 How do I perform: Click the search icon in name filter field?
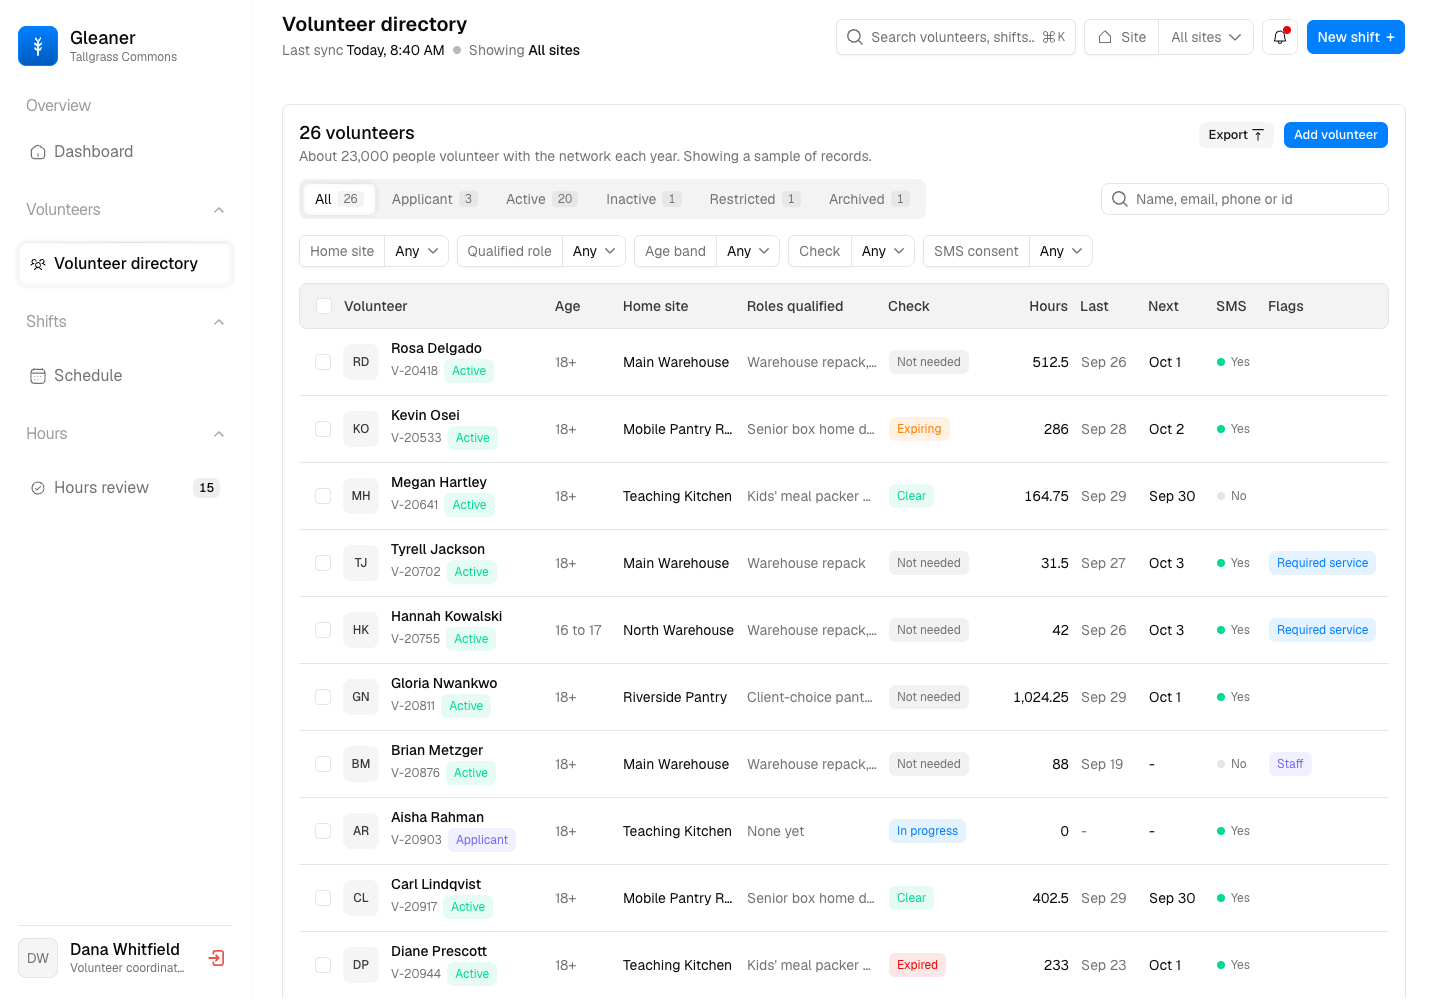[1120, 199]
